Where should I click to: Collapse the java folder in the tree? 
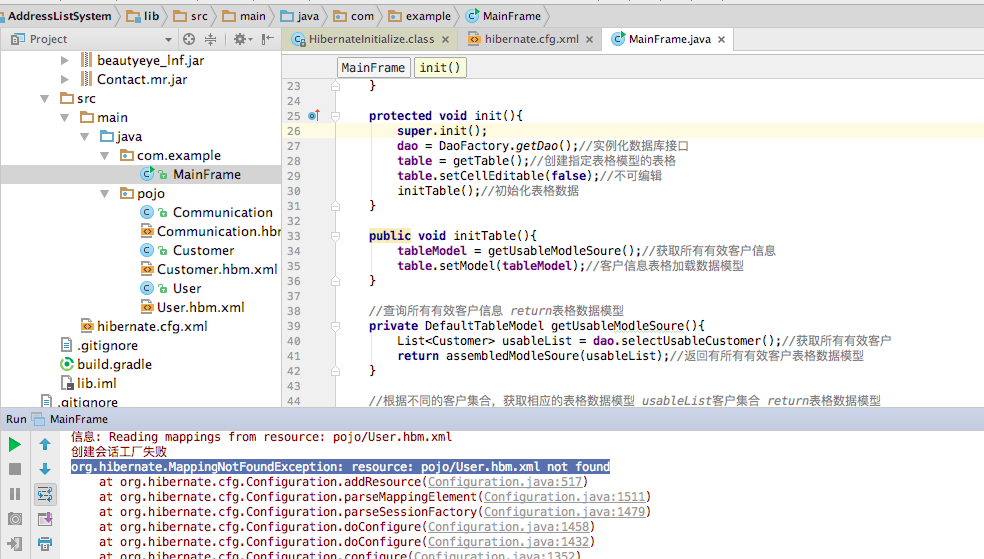[85, 136]
